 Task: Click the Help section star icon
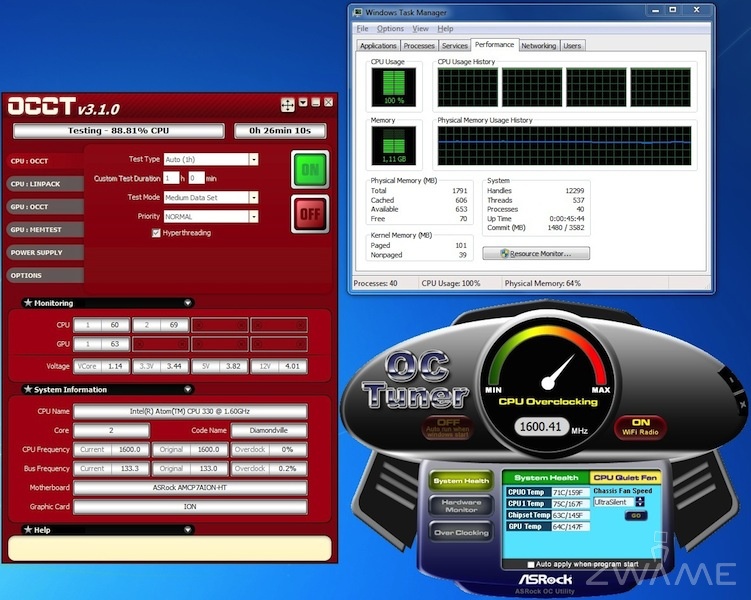click(x=28, y=530)
